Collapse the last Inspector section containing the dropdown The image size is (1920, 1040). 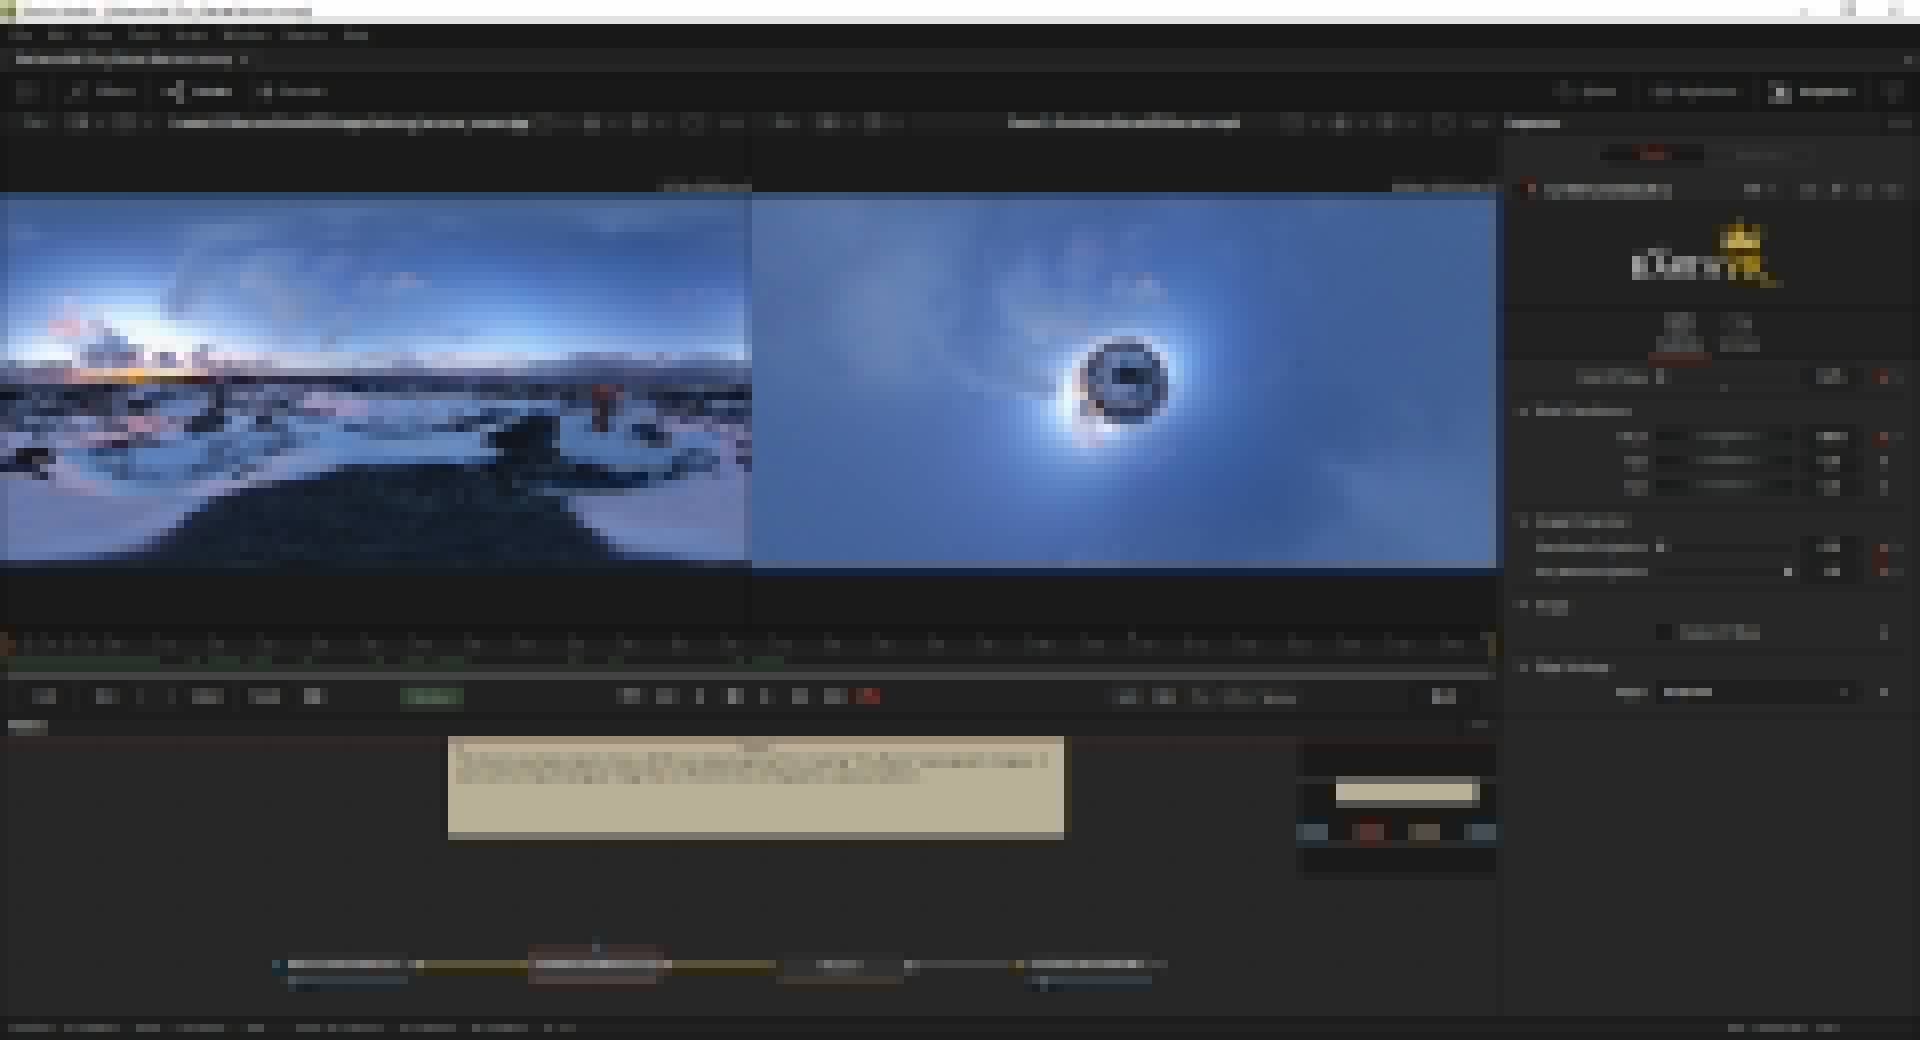1525,667
